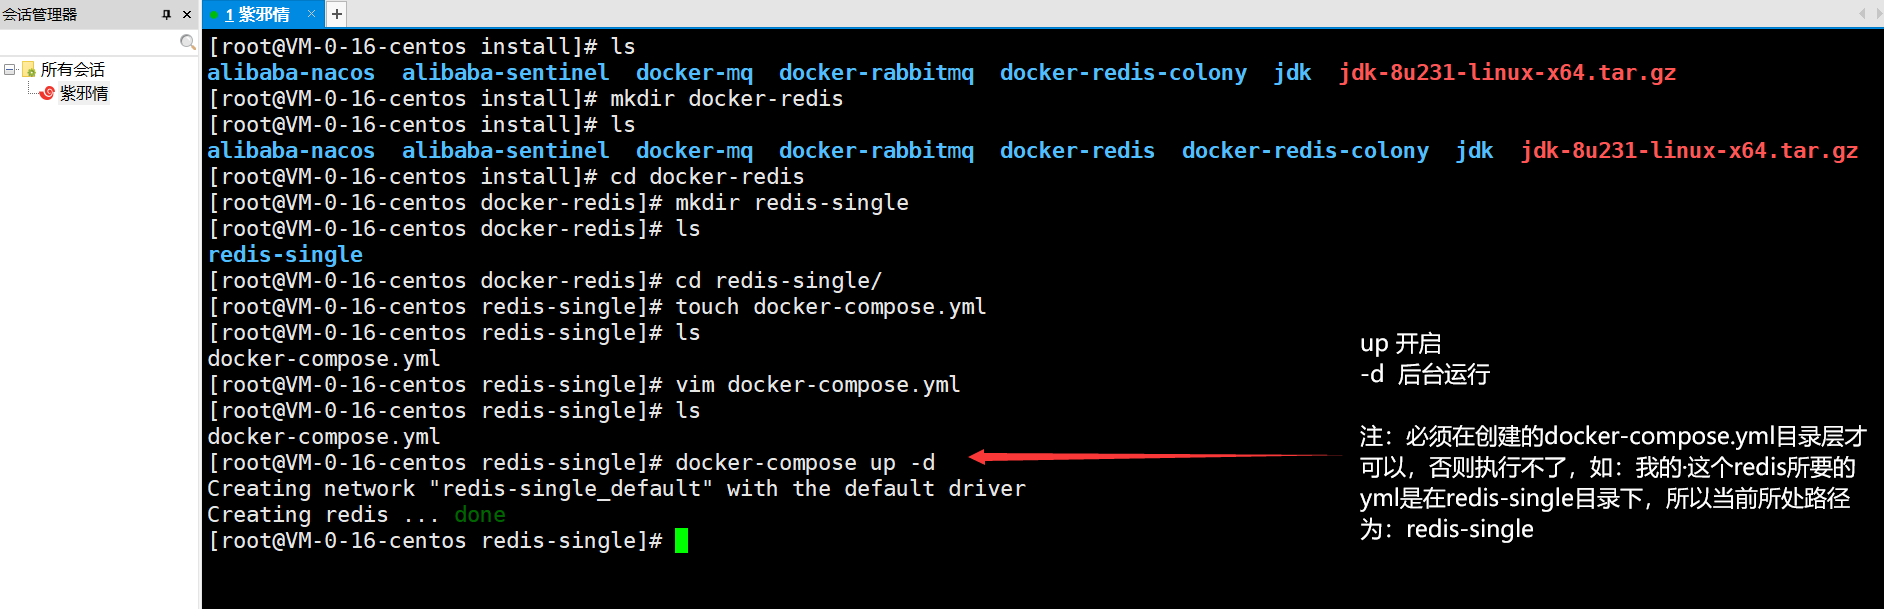Viewport: 1884px width, 609px height.
Task: Click the red swirl icon of 紫邪情 session
Action: click(x=46, y=93)
